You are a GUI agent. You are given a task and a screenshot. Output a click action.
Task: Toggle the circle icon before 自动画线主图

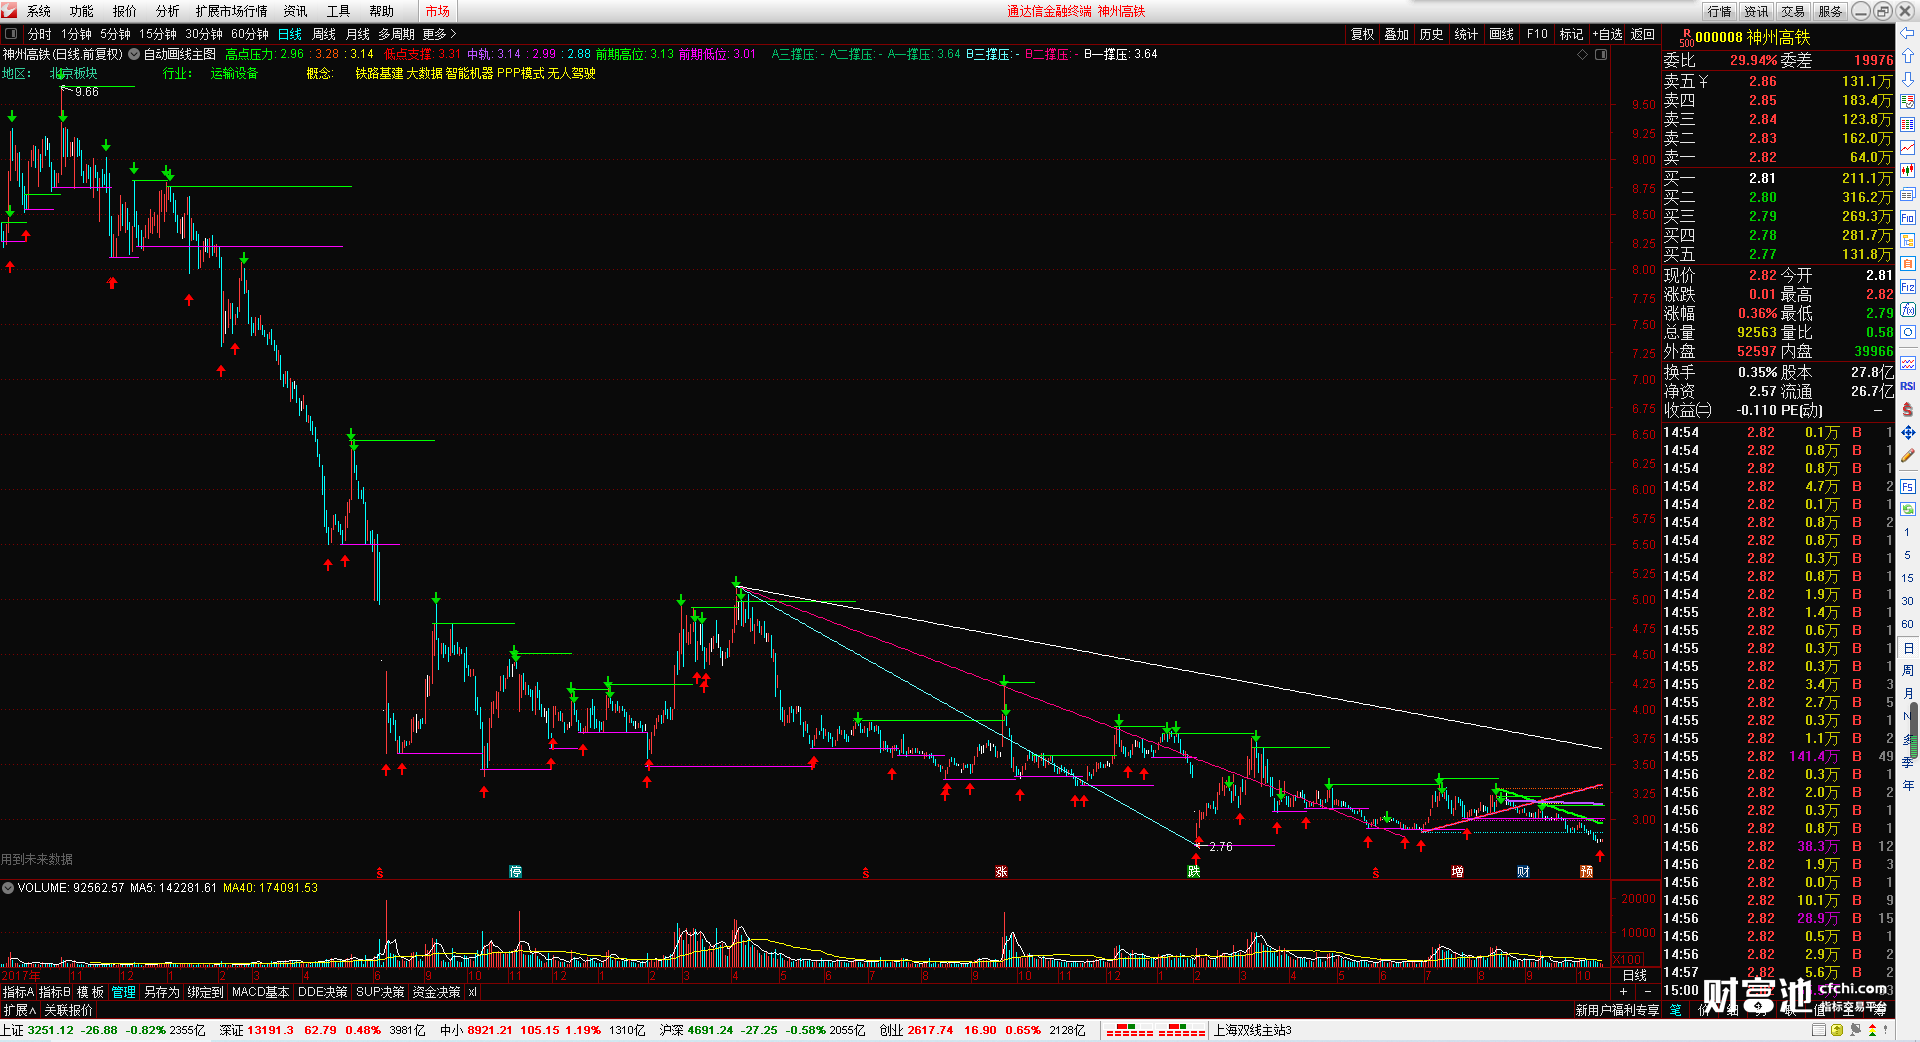[x=134, y=54]
